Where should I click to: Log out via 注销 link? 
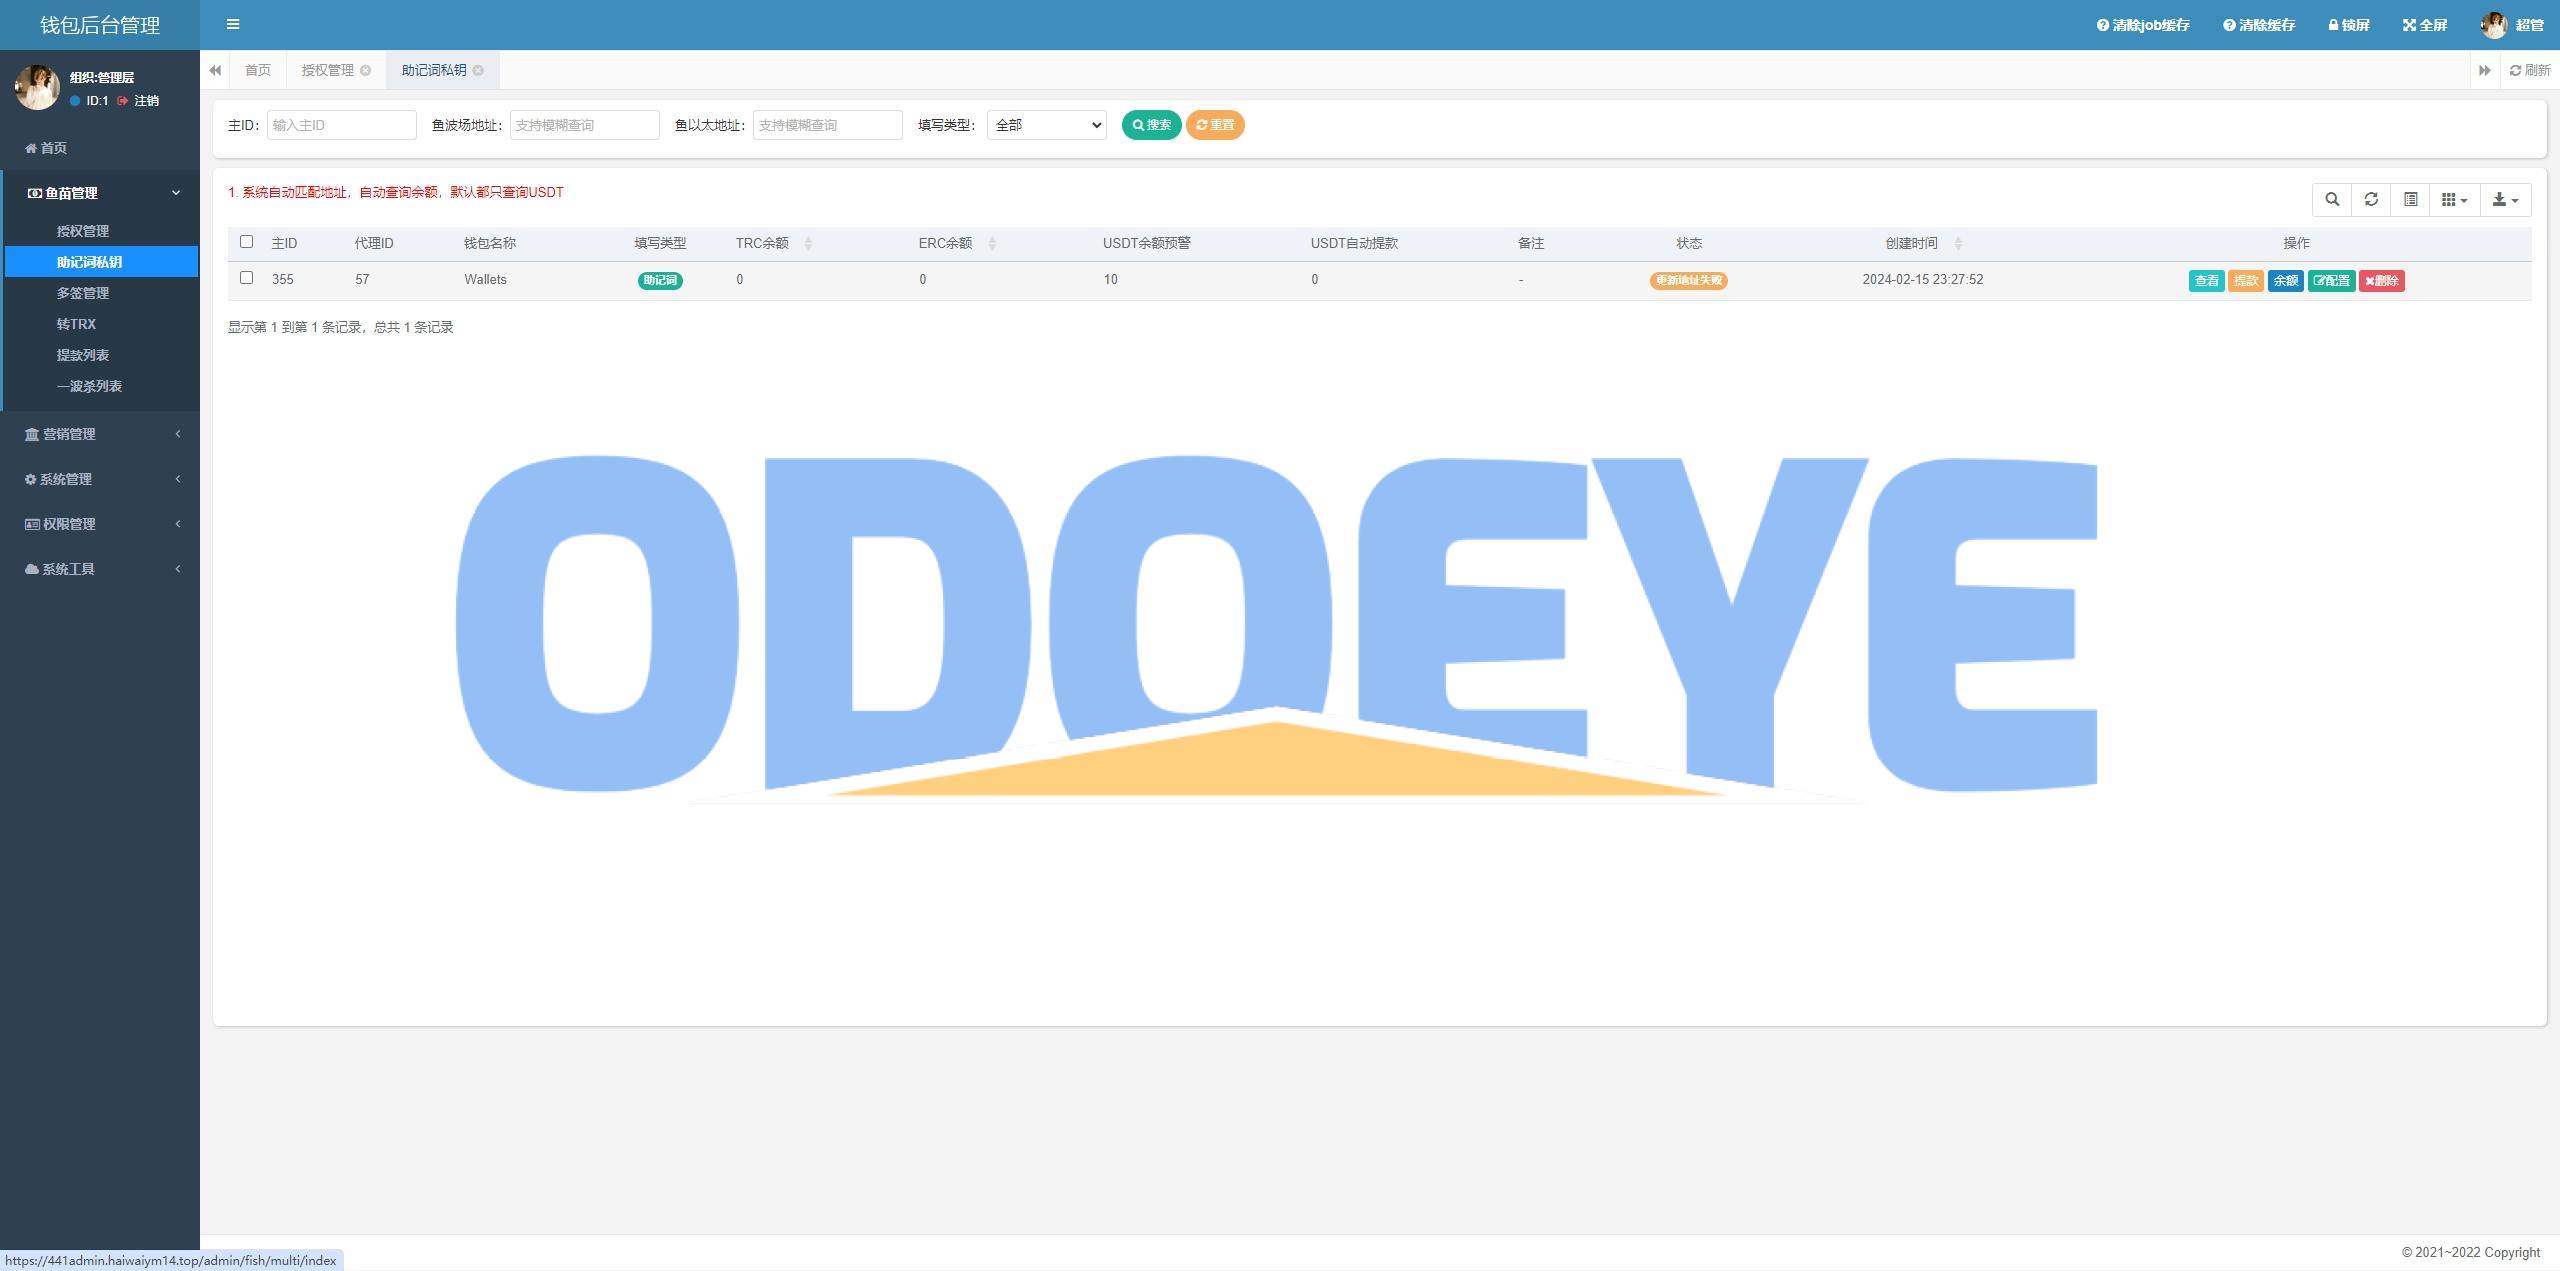(x=138, y=101)
